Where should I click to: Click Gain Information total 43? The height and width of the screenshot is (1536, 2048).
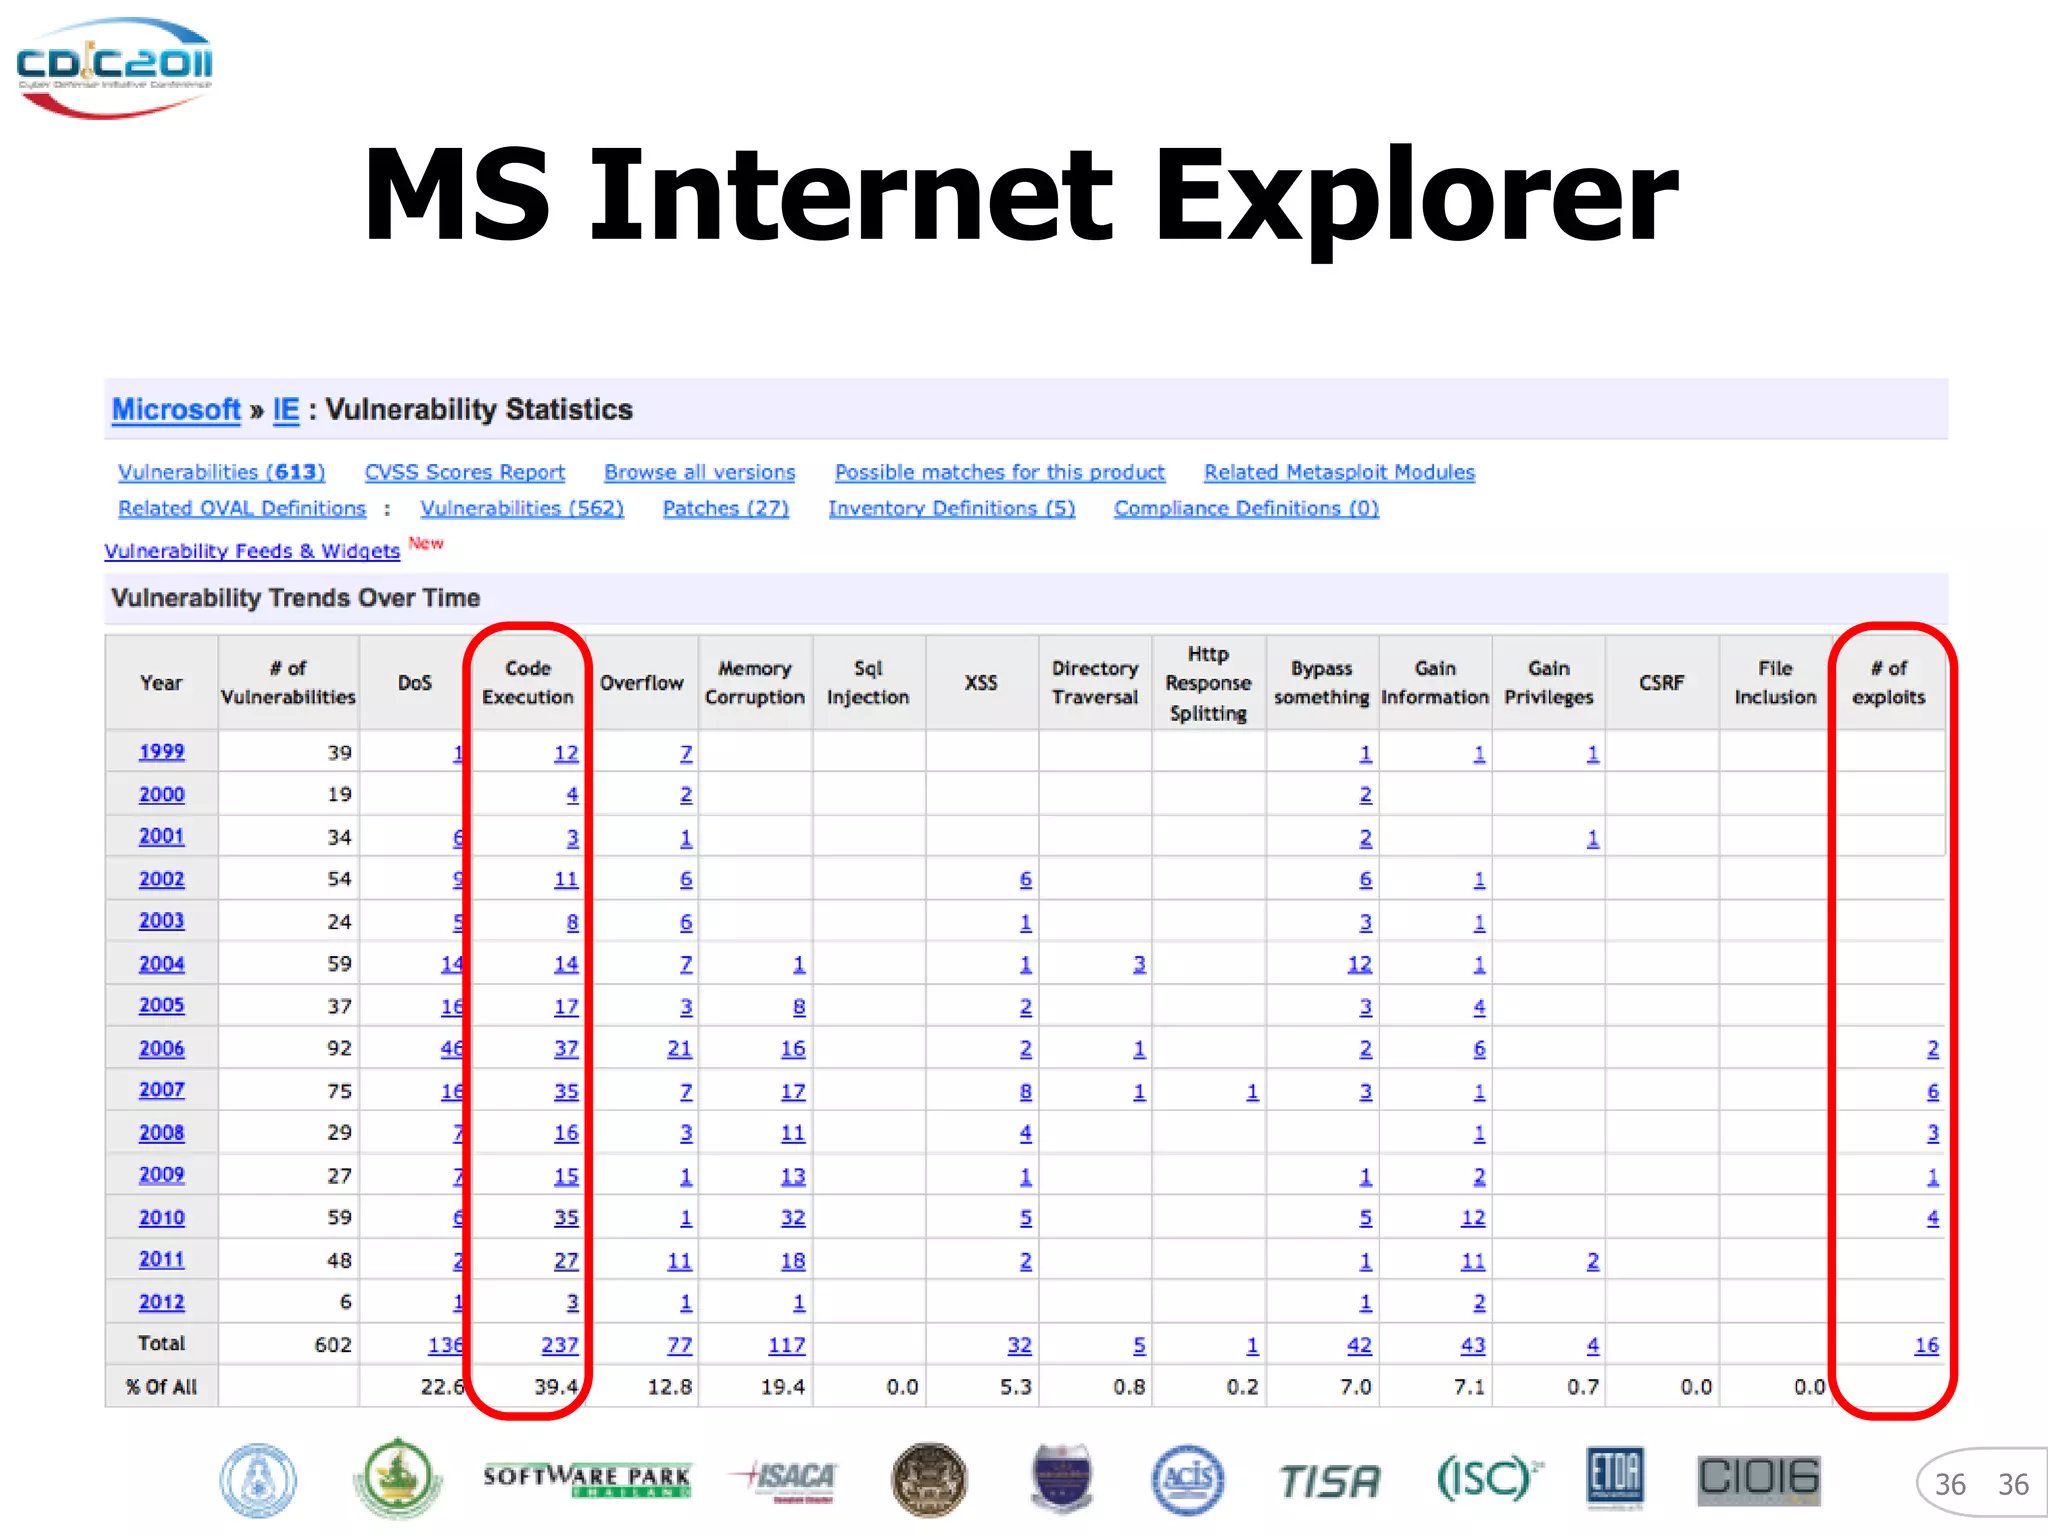click(x=1473, y=1346)
